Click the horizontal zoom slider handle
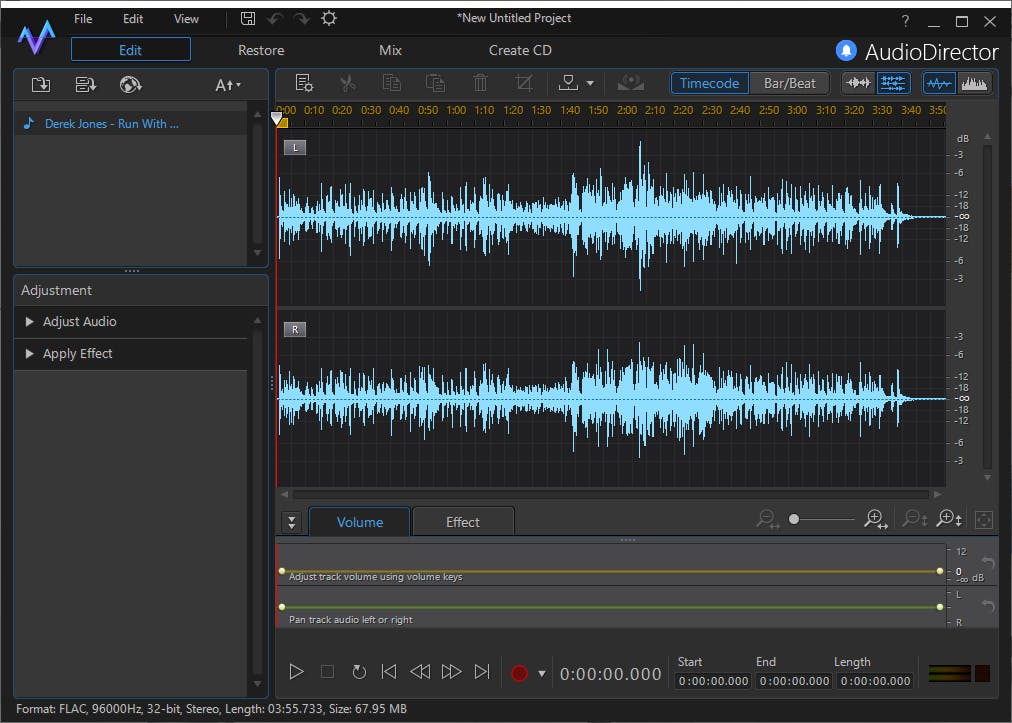1012x723 pixels. [794, 519]
